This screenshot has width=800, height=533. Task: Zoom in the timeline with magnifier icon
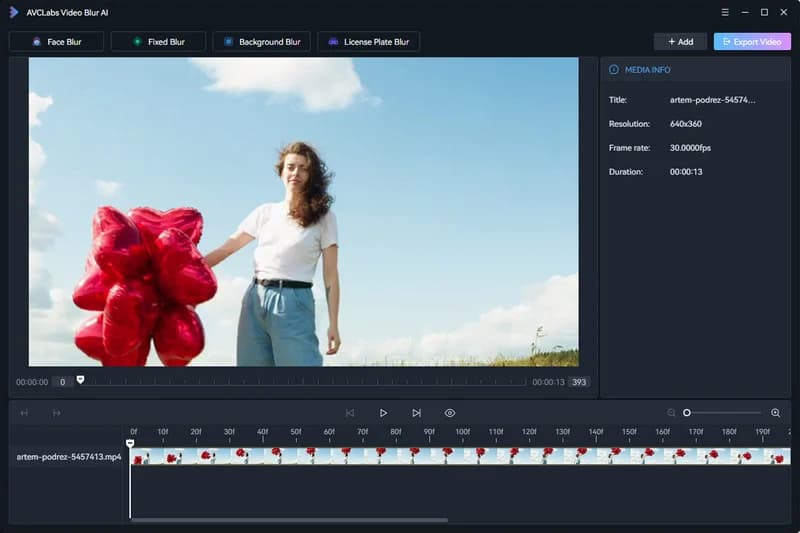click(775, 413)
